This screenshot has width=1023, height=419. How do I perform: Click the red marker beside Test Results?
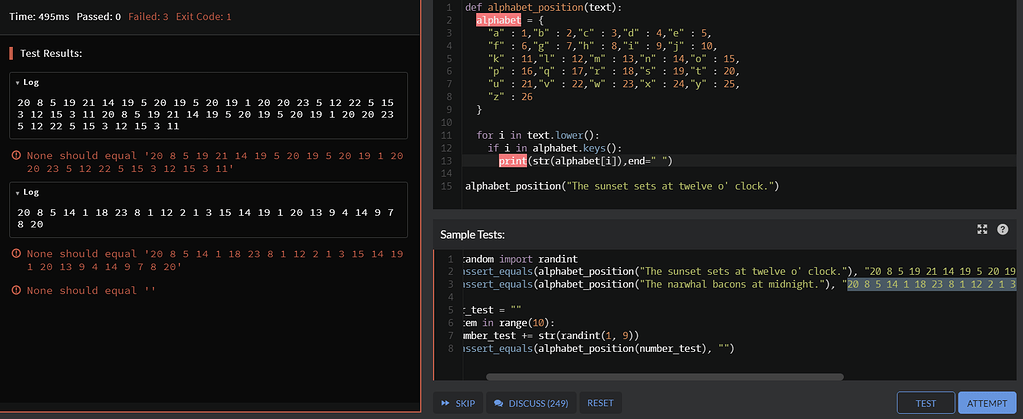click(x=12, y=53)
